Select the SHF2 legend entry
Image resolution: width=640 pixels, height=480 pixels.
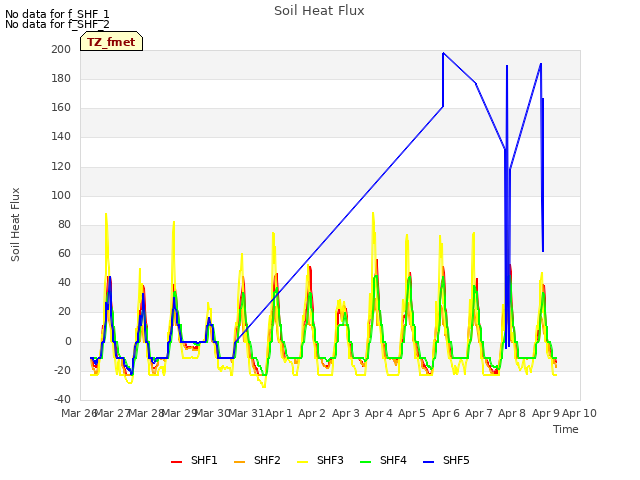click(x=257, y=460)
